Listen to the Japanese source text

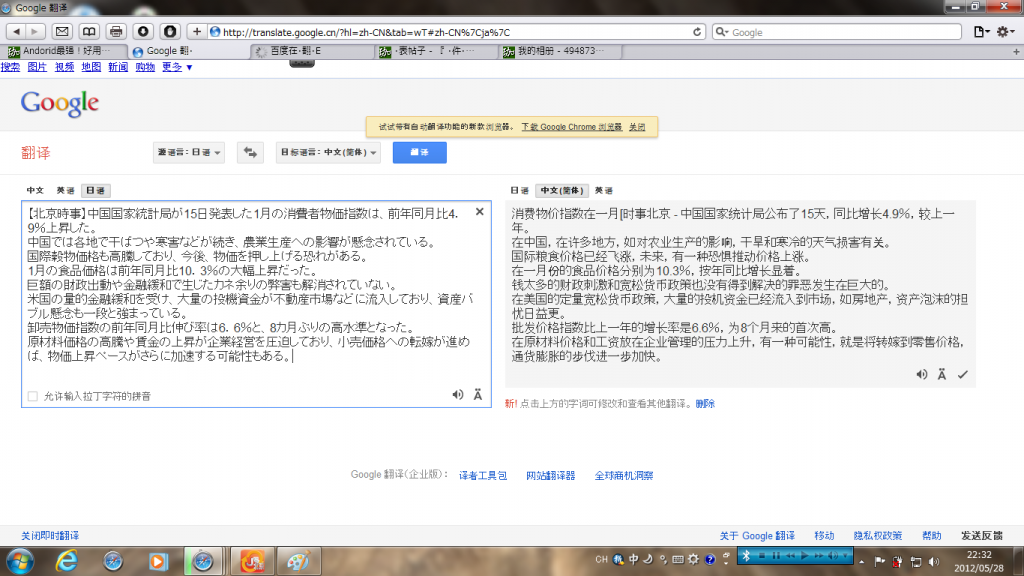(458, 394)
